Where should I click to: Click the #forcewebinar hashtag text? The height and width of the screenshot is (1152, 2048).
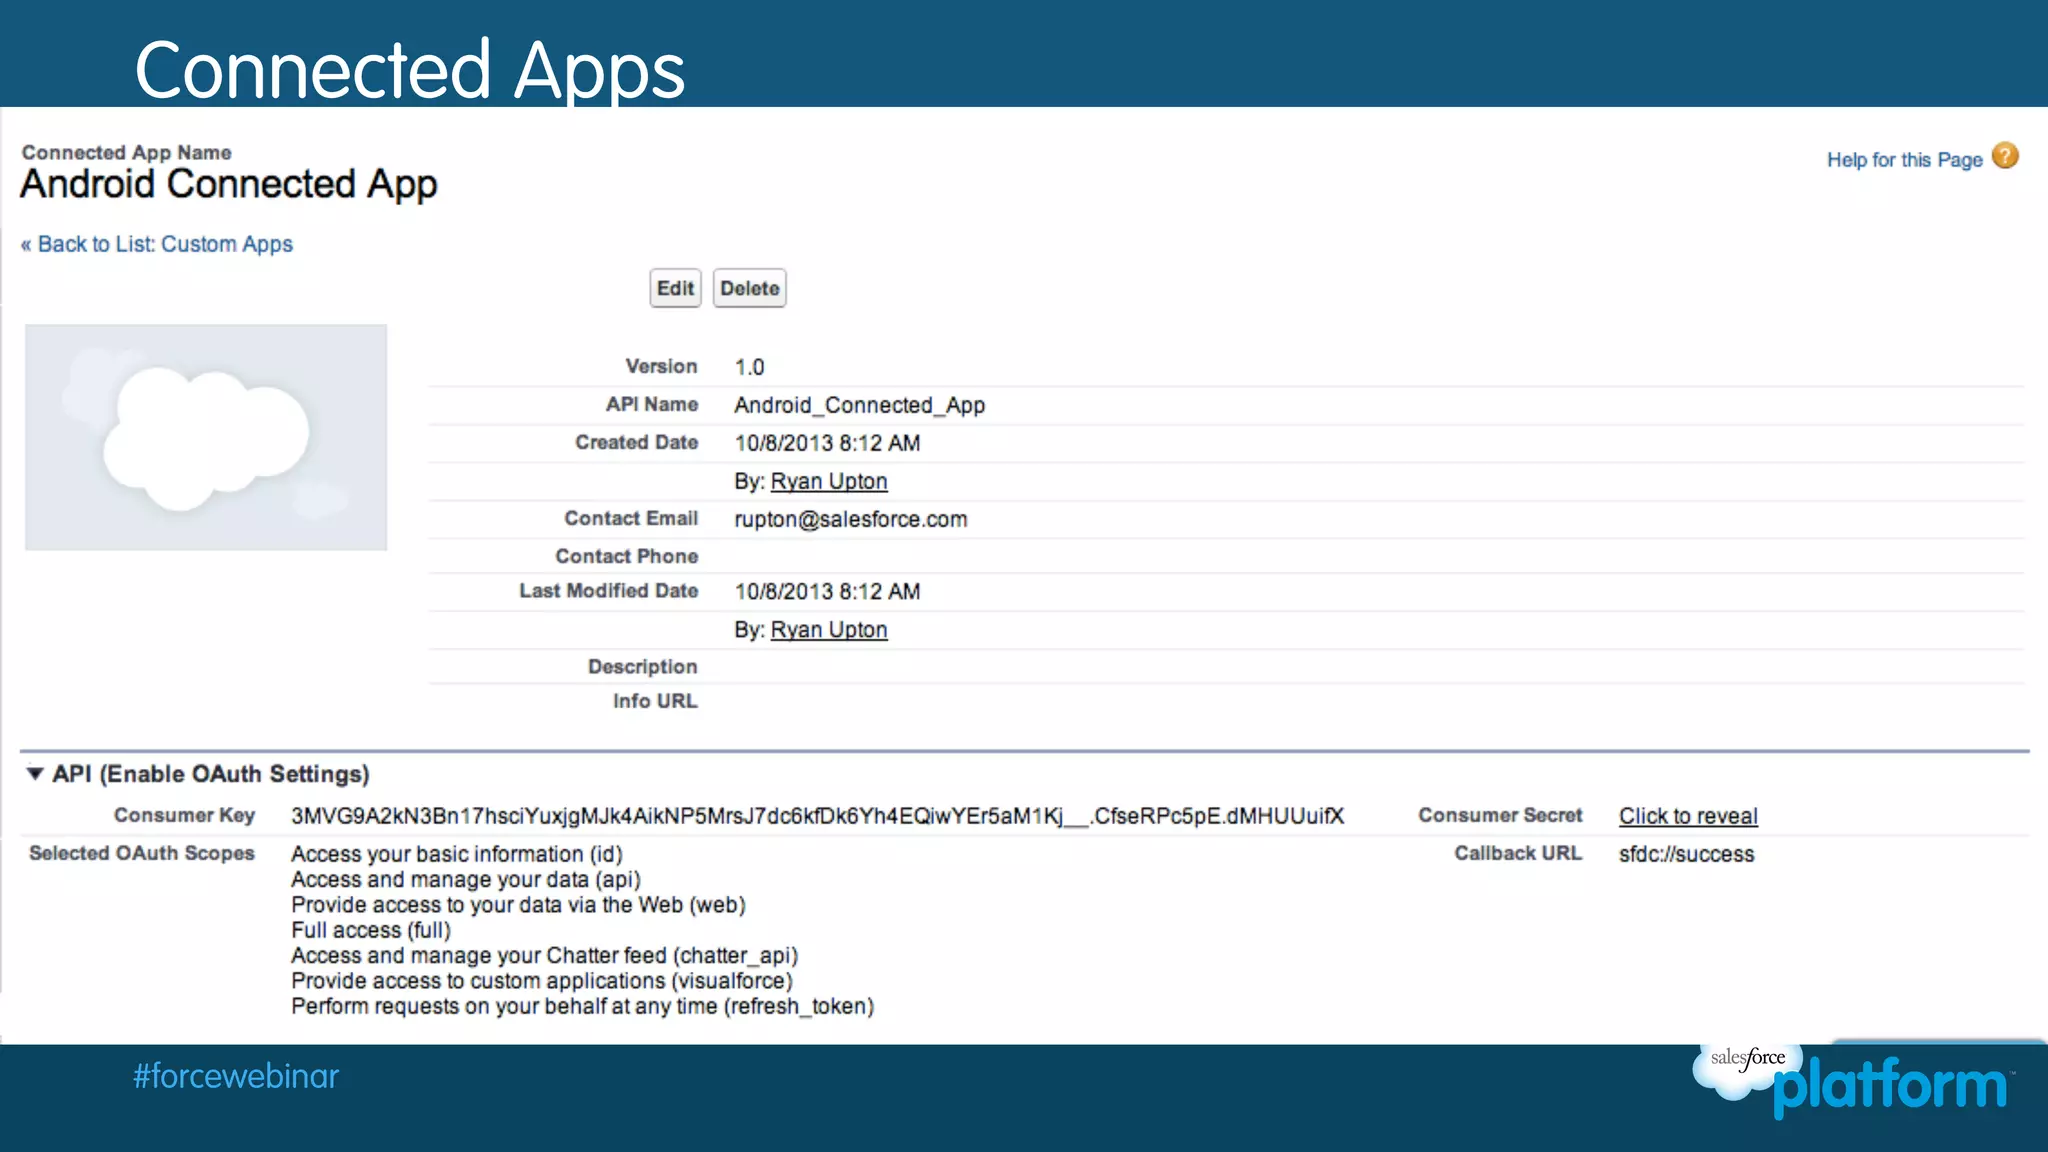pos(236,1076)
